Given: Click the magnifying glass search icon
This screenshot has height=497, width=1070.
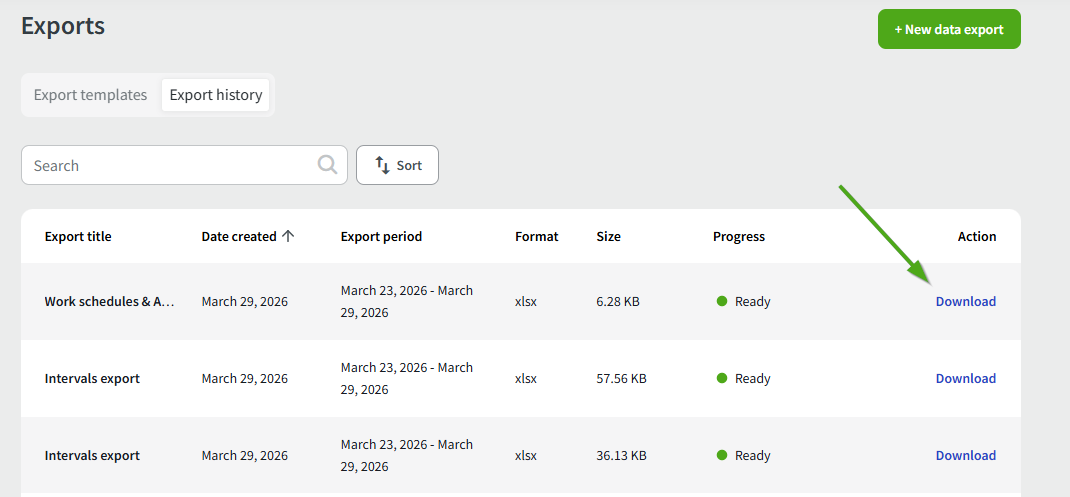Looking at the screenshot, I should point(327,165).
